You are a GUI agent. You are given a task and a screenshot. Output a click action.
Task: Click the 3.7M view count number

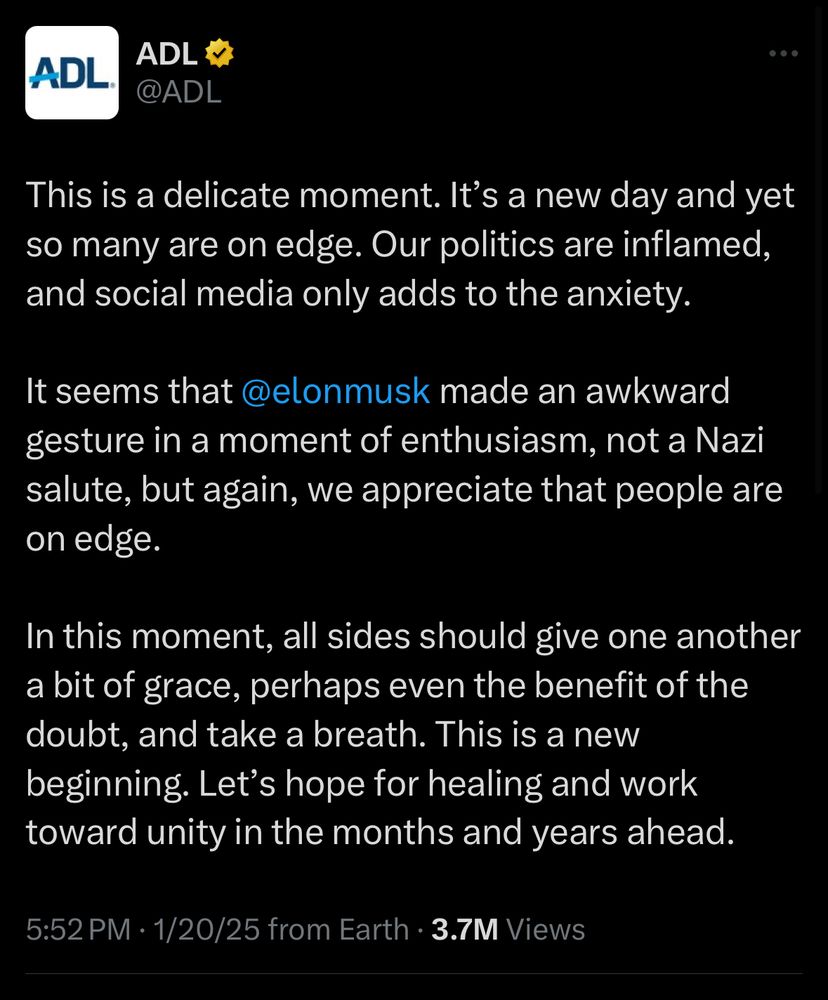(464, 929)
